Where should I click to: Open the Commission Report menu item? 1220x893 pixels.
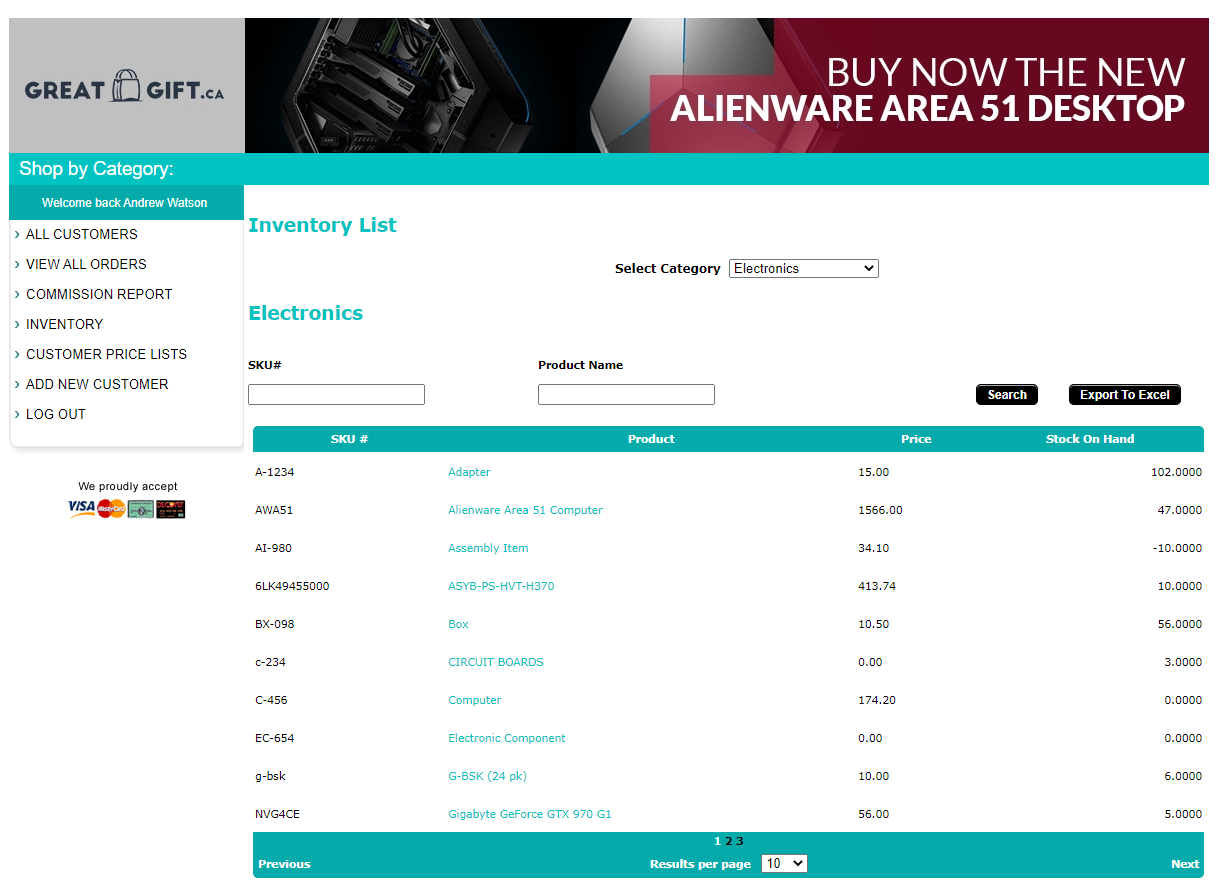click(99, 294)
